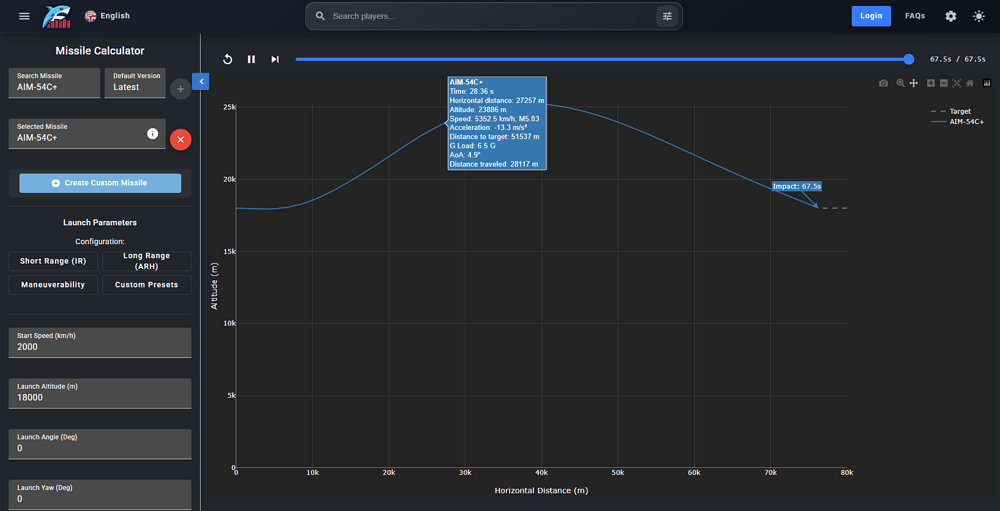Click the Login button
Image resolution: width=1000 pixels, height=511 pixels.
[871, 16]
